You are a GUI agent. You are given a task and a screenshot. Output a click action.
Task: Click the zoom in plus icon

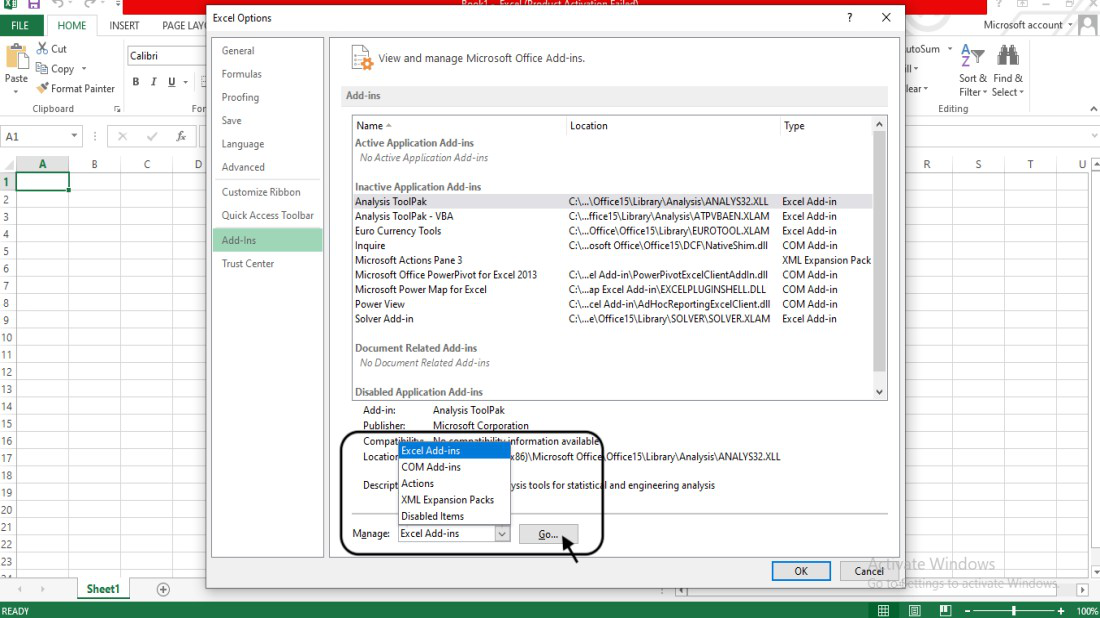1061,611
